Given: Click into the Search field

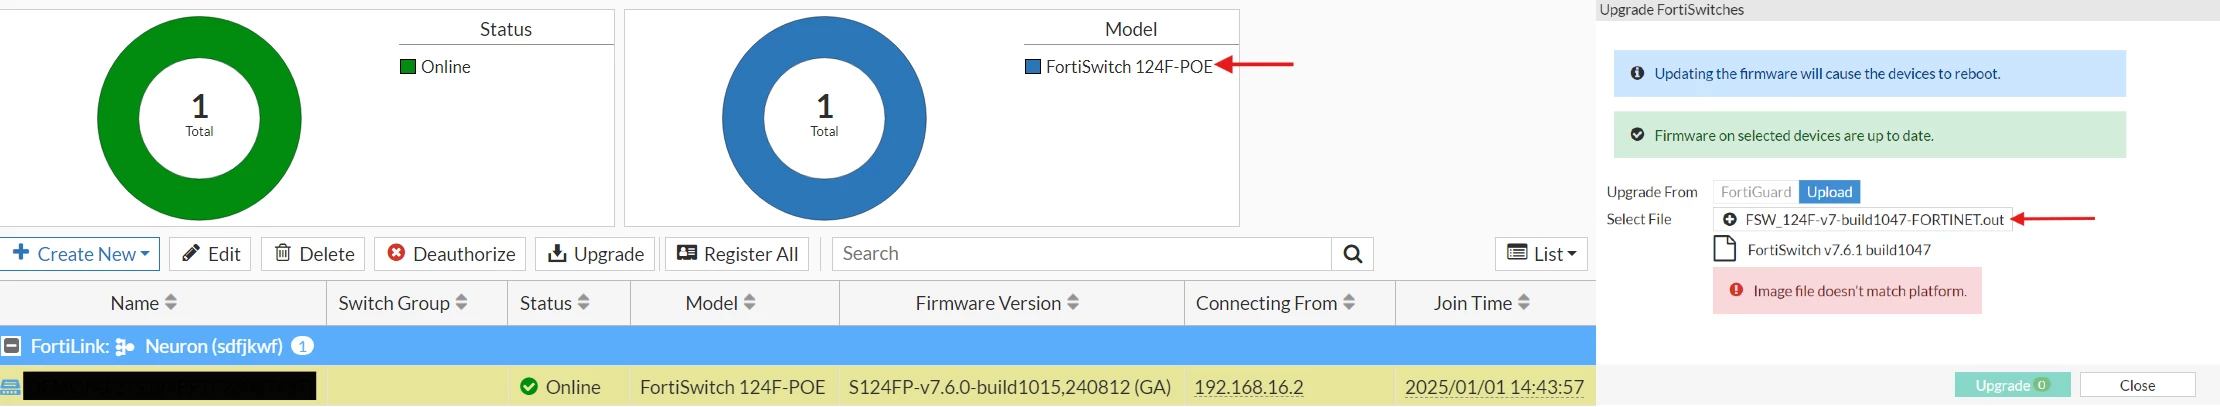Looking at the screenshot, I should [1082, 254].
